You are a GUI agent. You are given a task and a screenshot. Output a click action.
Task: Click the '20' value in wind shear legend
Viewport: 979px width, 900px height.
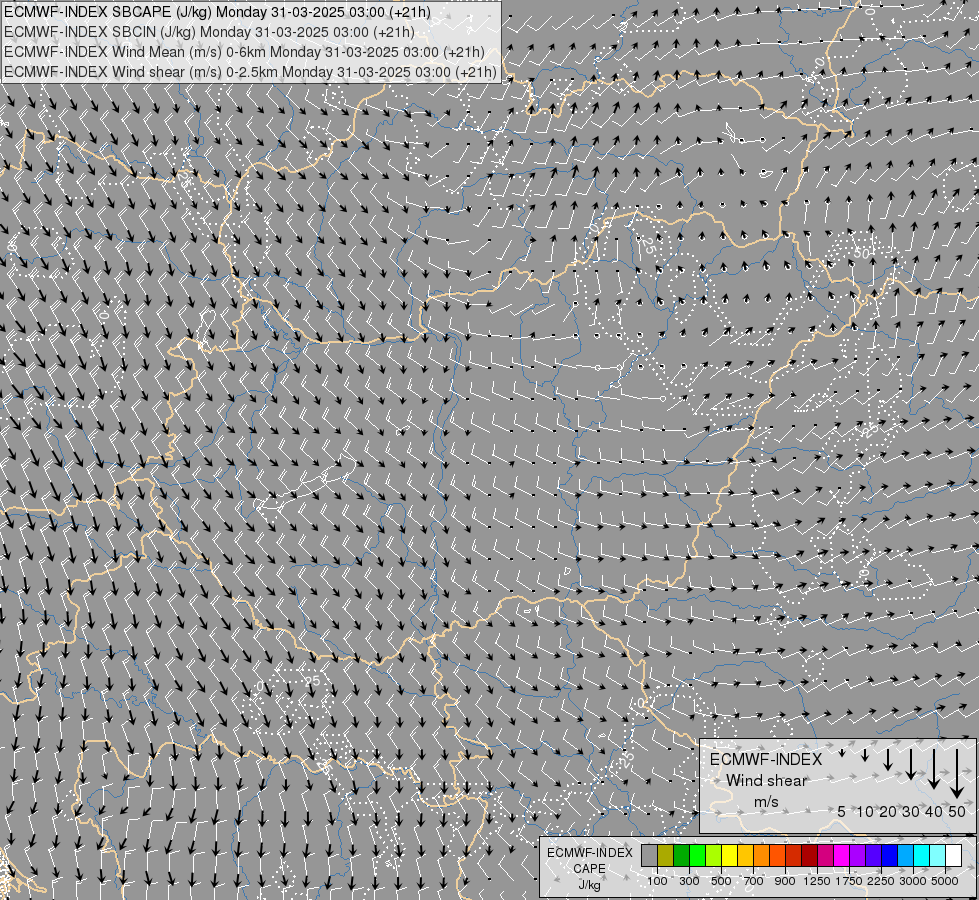pos(888,811)
